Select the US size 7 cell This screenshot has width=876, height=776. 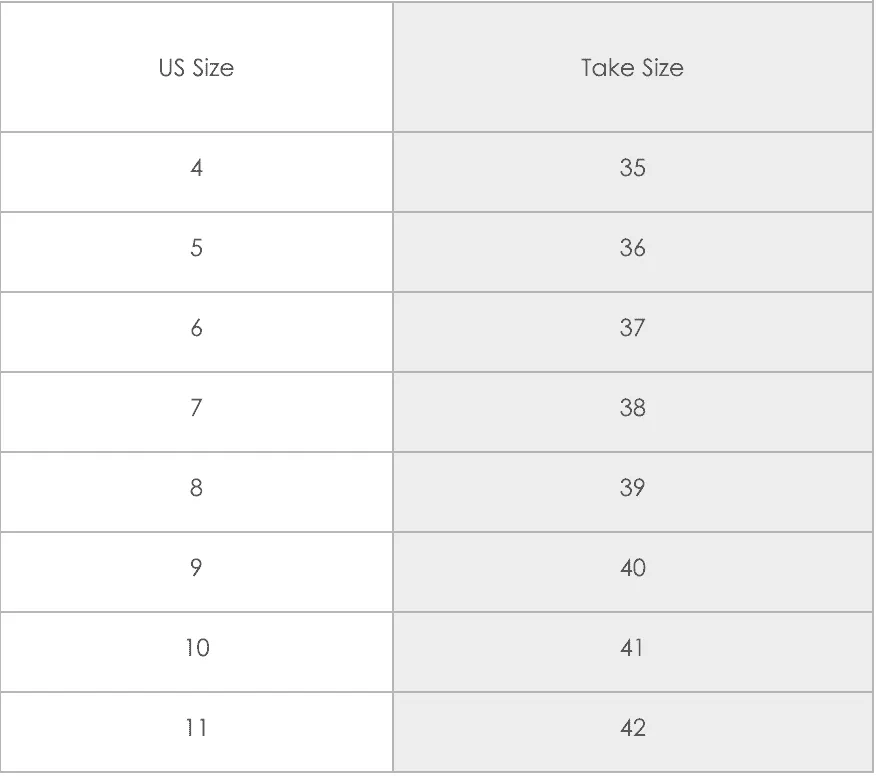point(196,412)
